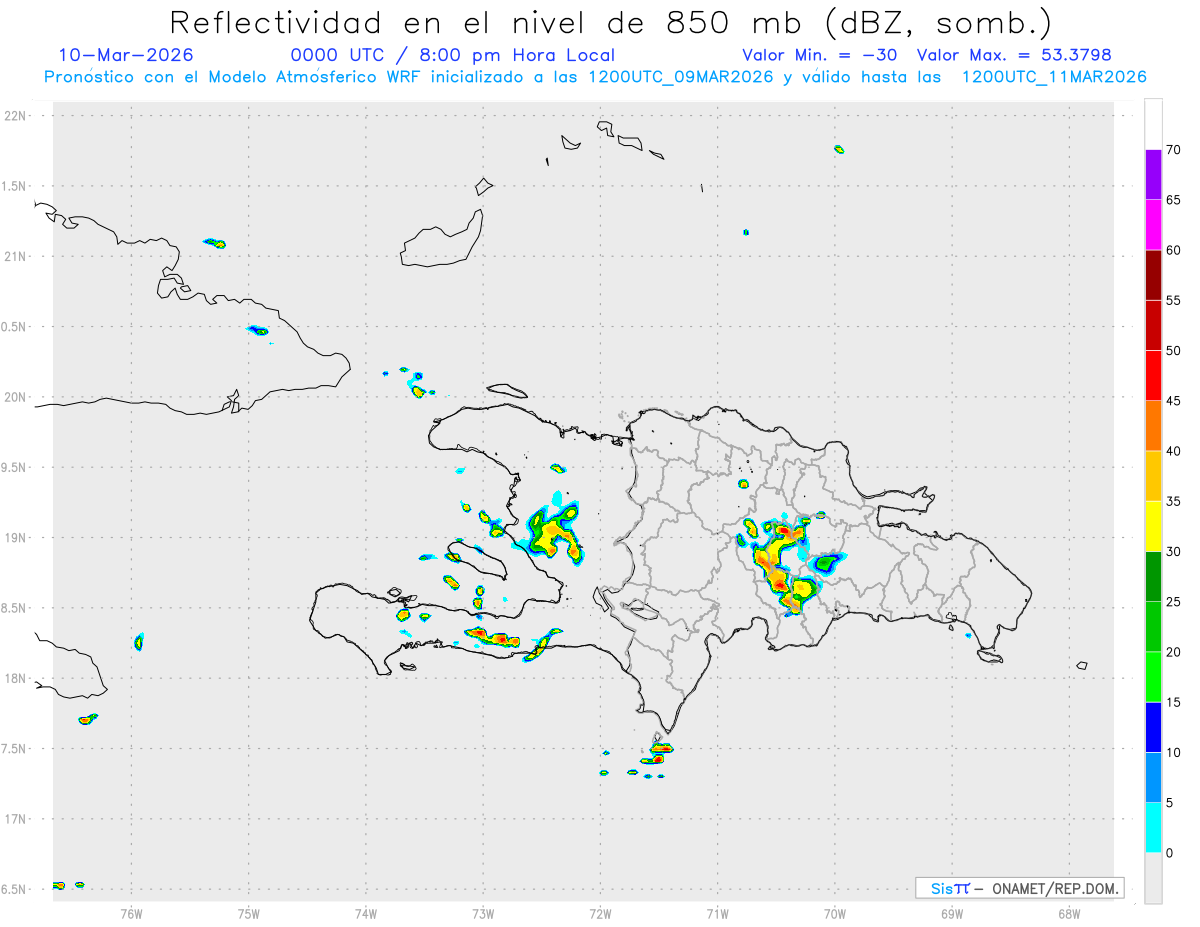The width and height of the screenshot is (1200, 927).
Task: Click the '55' color bar tick label
Action: click(1173, 300)
